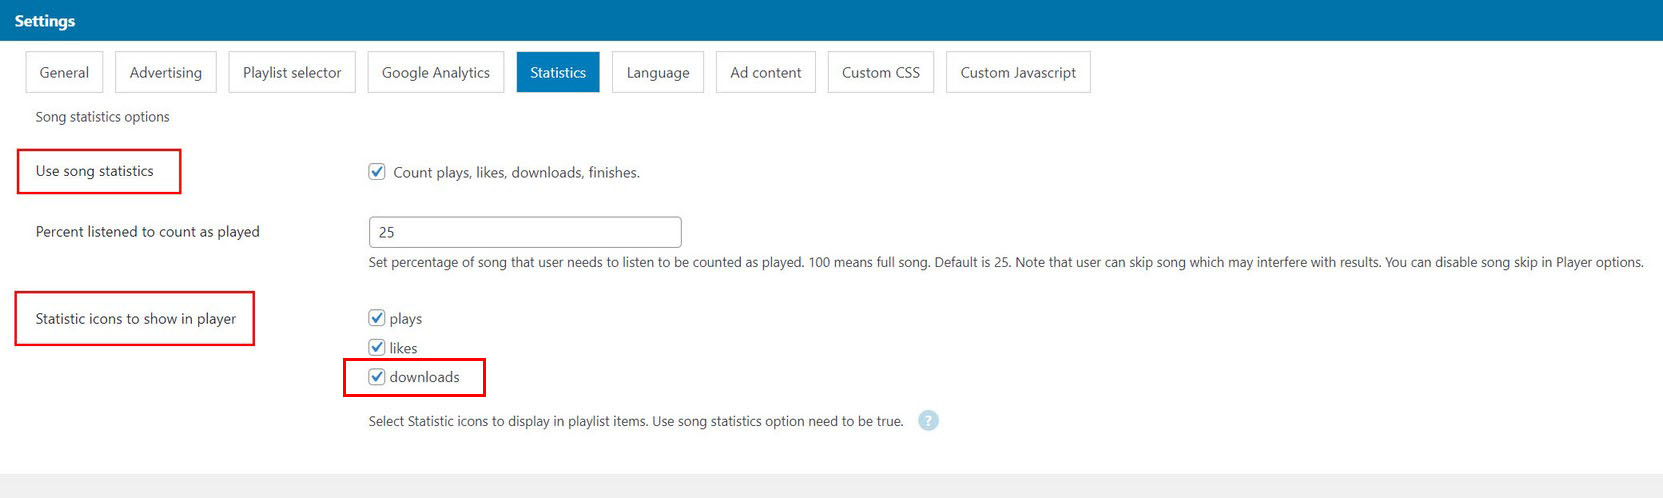Open the Google Analytics tab
Image resolution: width=1663 pixels, height=498 pixels.
[x=436, y=72]
